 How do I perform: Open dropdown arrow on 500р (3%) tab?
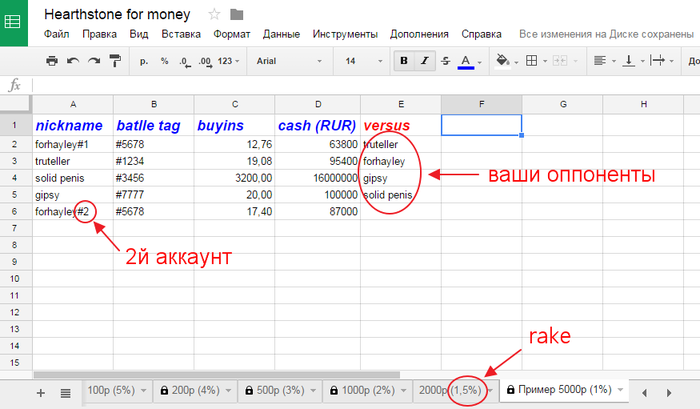click(x=313, y=390)
